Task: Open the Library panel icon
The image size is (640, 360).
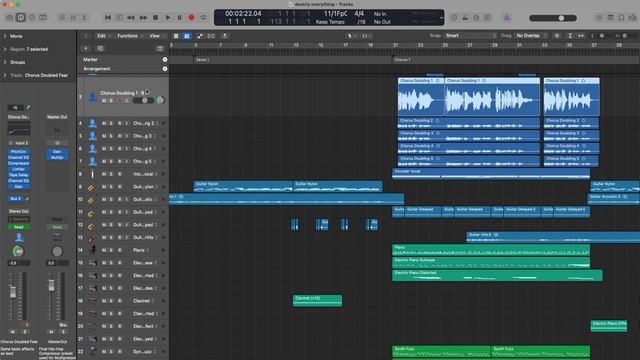Action: 9,18
